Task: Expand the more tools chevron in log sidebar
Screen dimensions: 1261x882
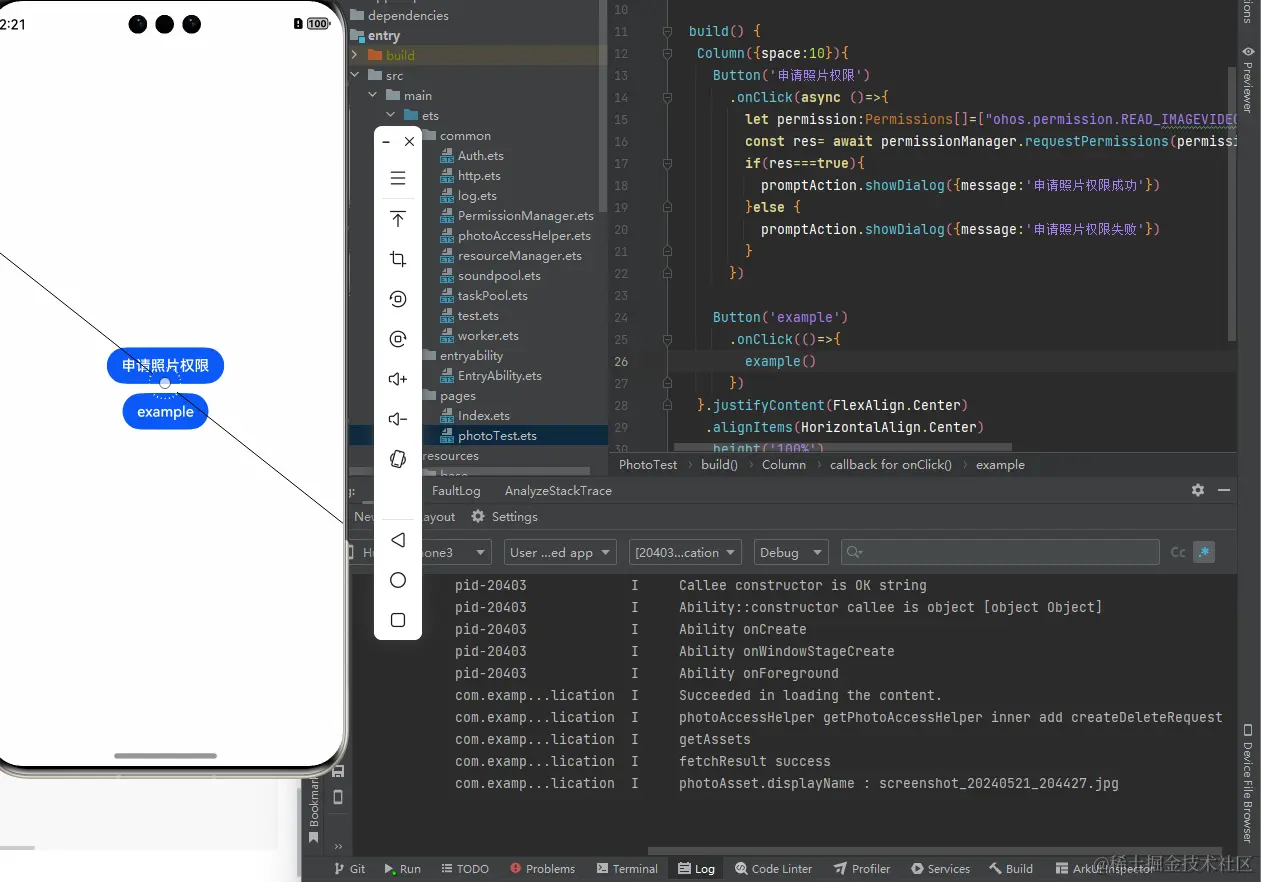Action: pyautogui.click(x=338, y=846)
